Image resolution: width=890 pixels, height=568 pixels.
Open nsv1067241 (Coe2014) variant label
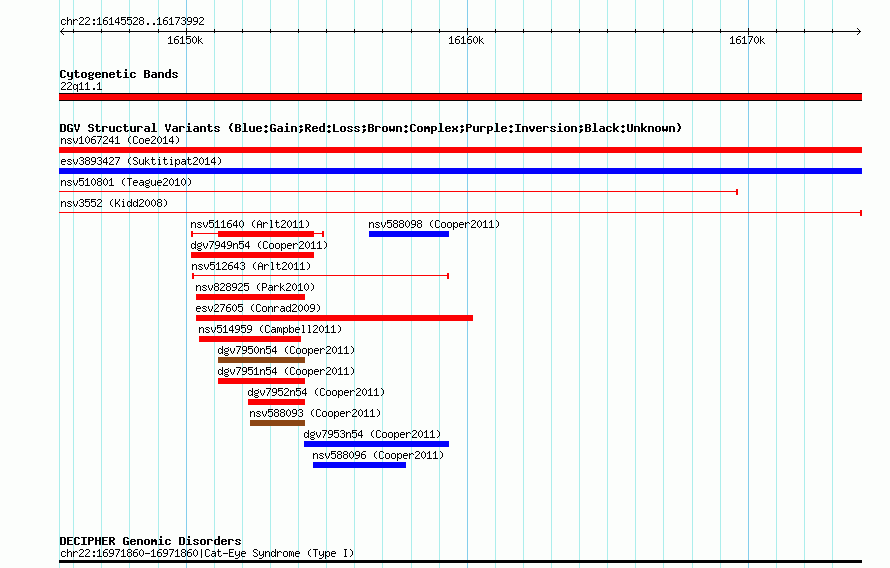click(120, 140)
